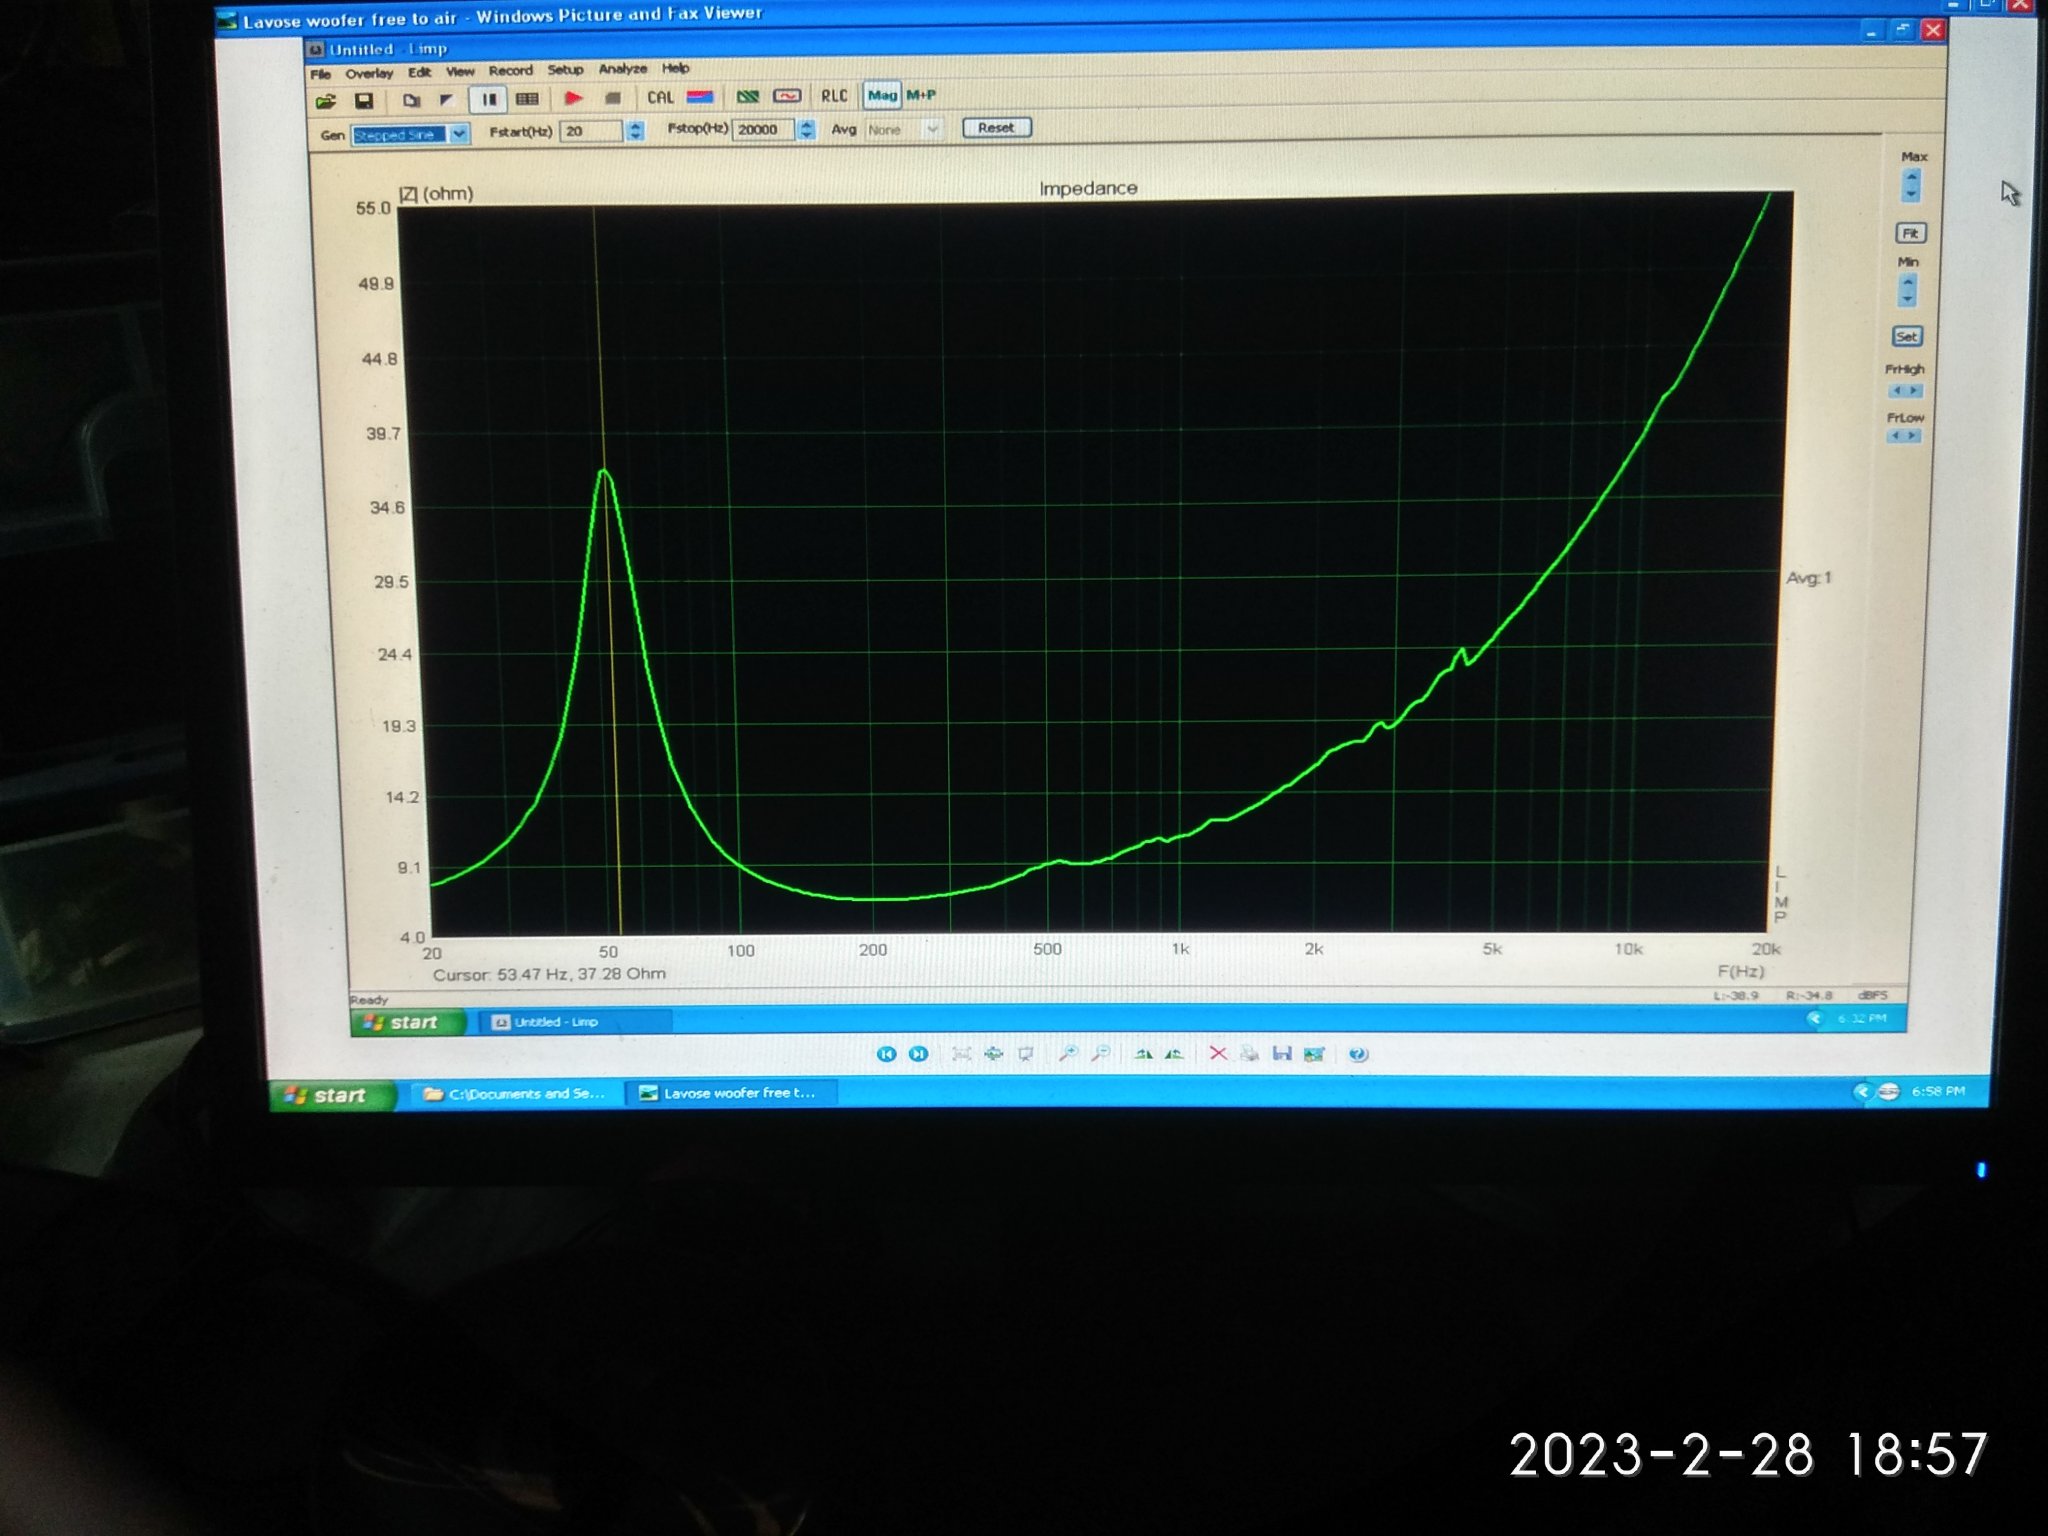Viewport: 2048px width, 1536px height.
Task: Click the Copy To floppy disk icon
Action: [1282, 1054]
